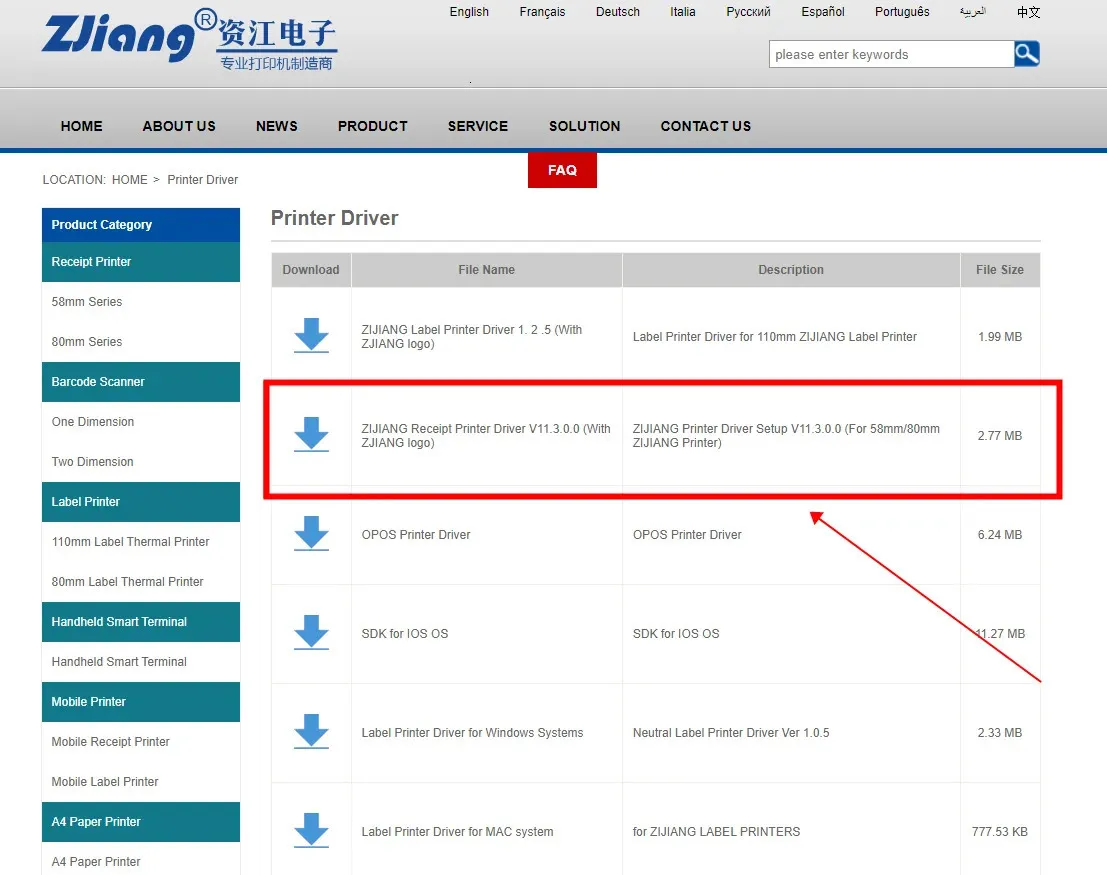This screenshot has height=875, width=1107.
Task: Download the SDK for IOS OS
Action: pos(311,633)
